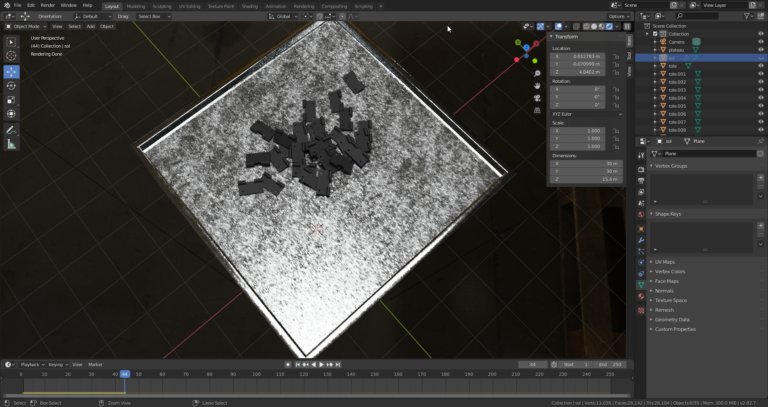Click the Pan view hand icon
Screen dimensions: 768x407
[x=537, y=86]
